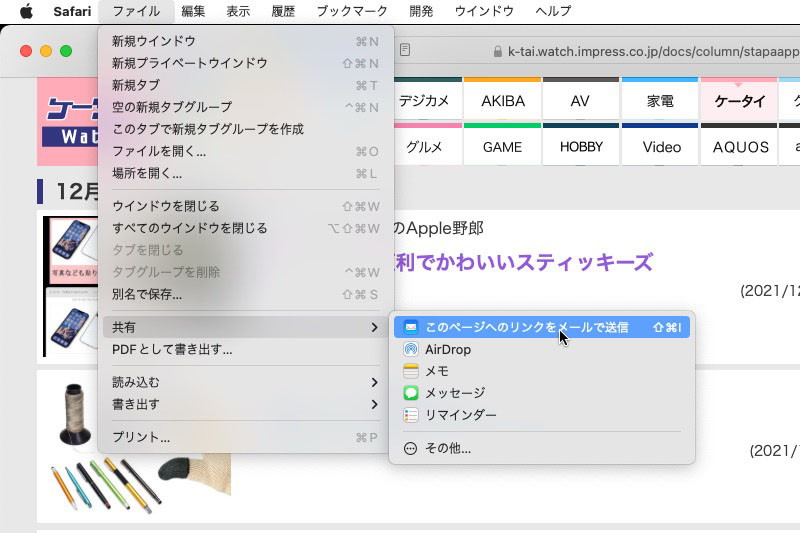The height and width of the screenshot is (533, 800).
Task: Choose 新規タブ
Action: pos(245,85)
